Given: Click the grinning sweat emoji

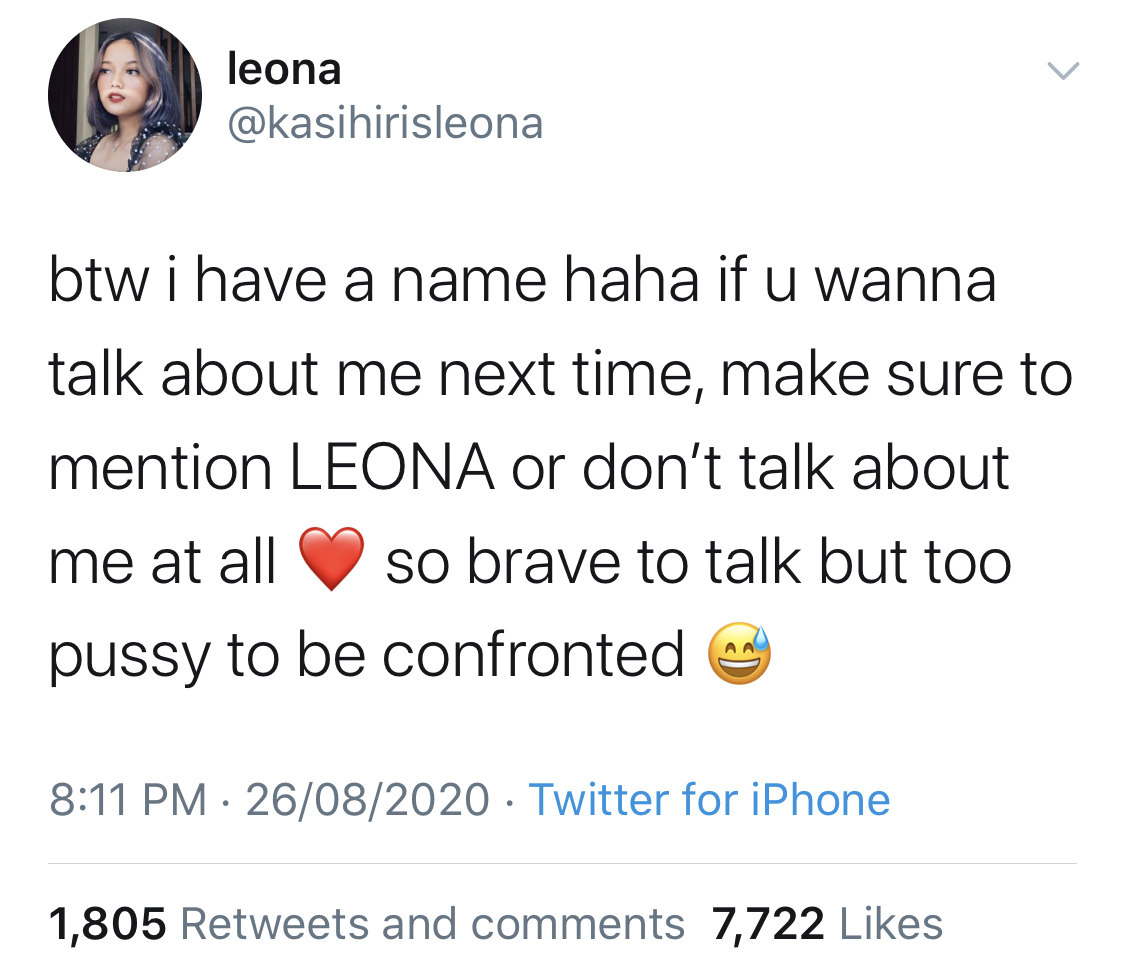Looking at the screenshot, I should 739,653.
